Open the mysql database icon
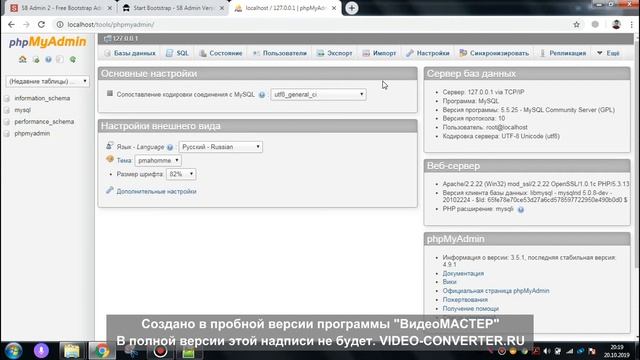 click(x=7, y=110)
